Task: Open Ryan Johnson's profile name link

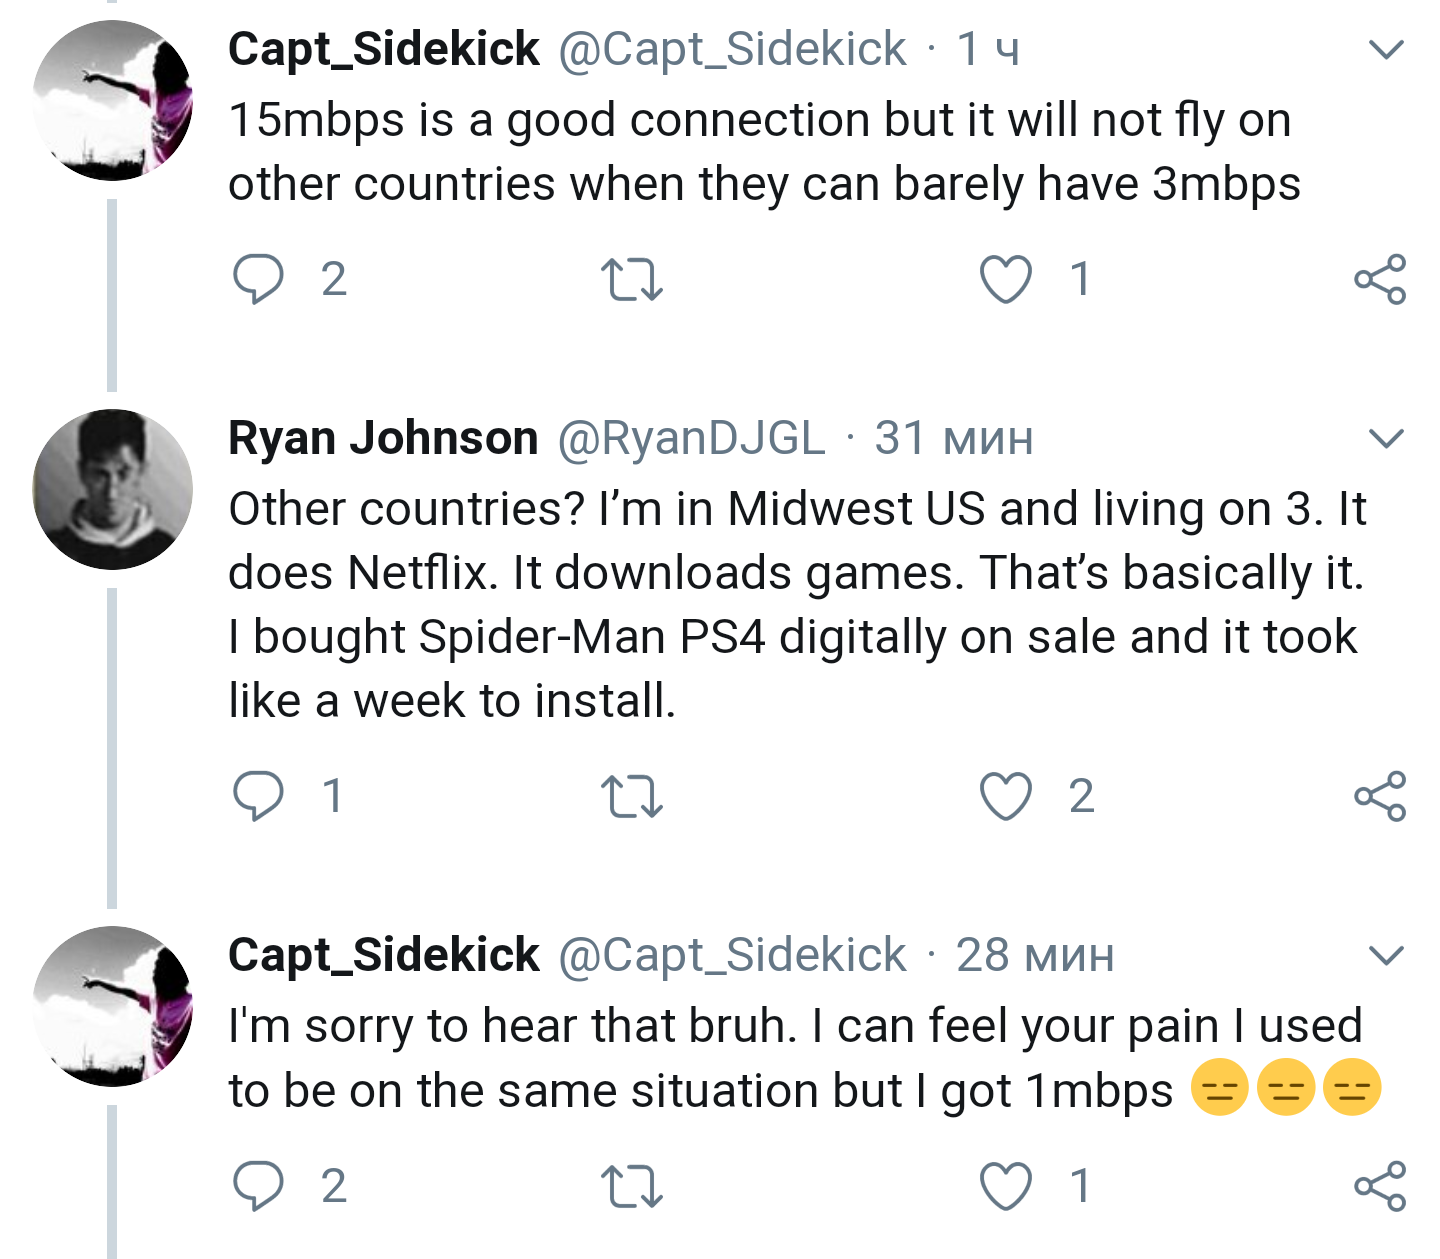Action: pyautogui.click(x=383, y=438)
